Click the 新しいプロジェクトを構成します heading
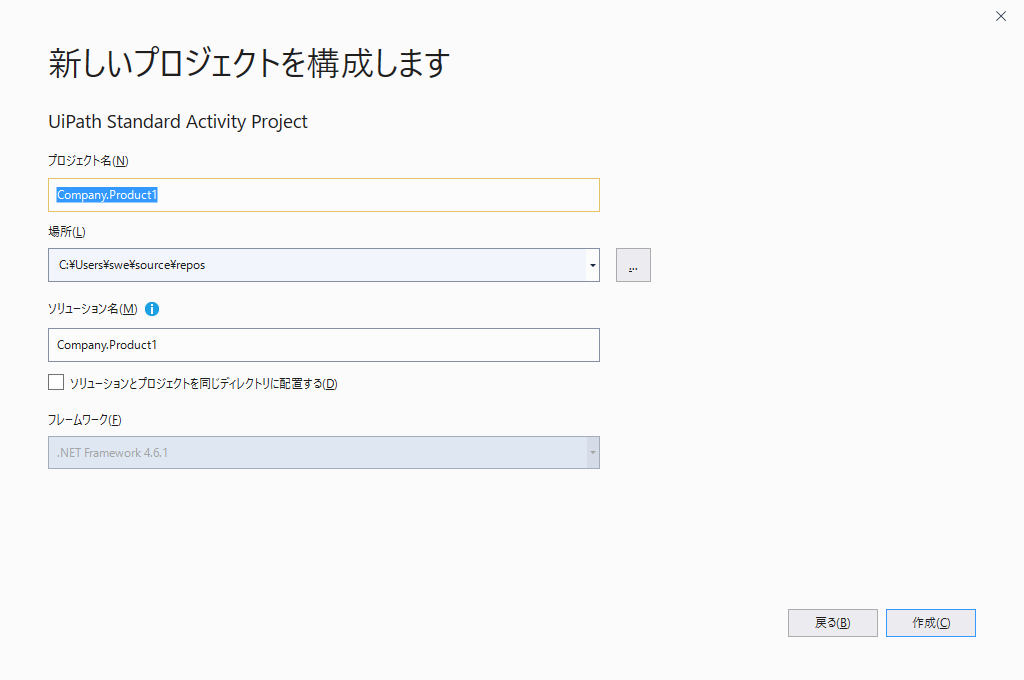 249,63
